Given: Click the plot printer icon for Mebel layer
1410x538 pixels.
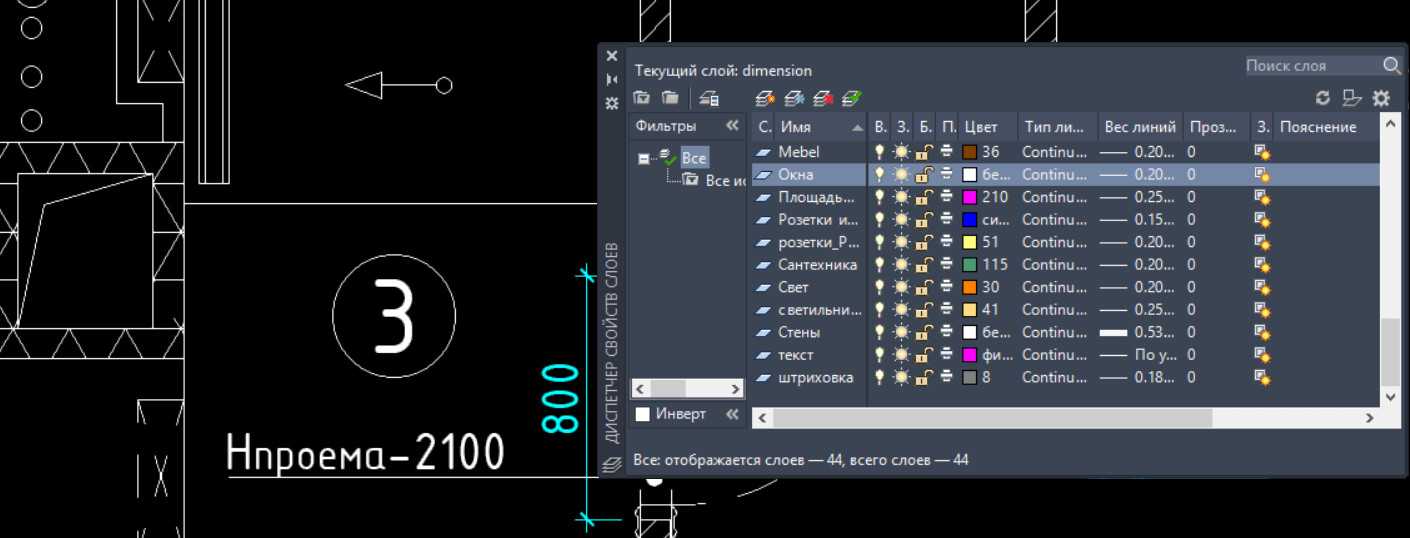Looking at the screenshot, I should point(946,152).
